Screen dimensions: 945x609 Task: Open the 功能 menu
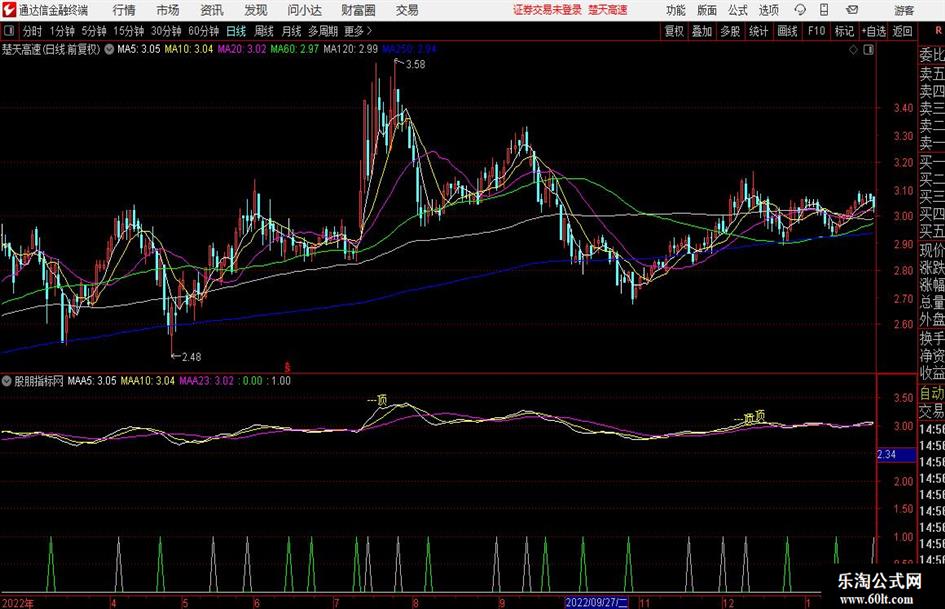coord(676,10)
